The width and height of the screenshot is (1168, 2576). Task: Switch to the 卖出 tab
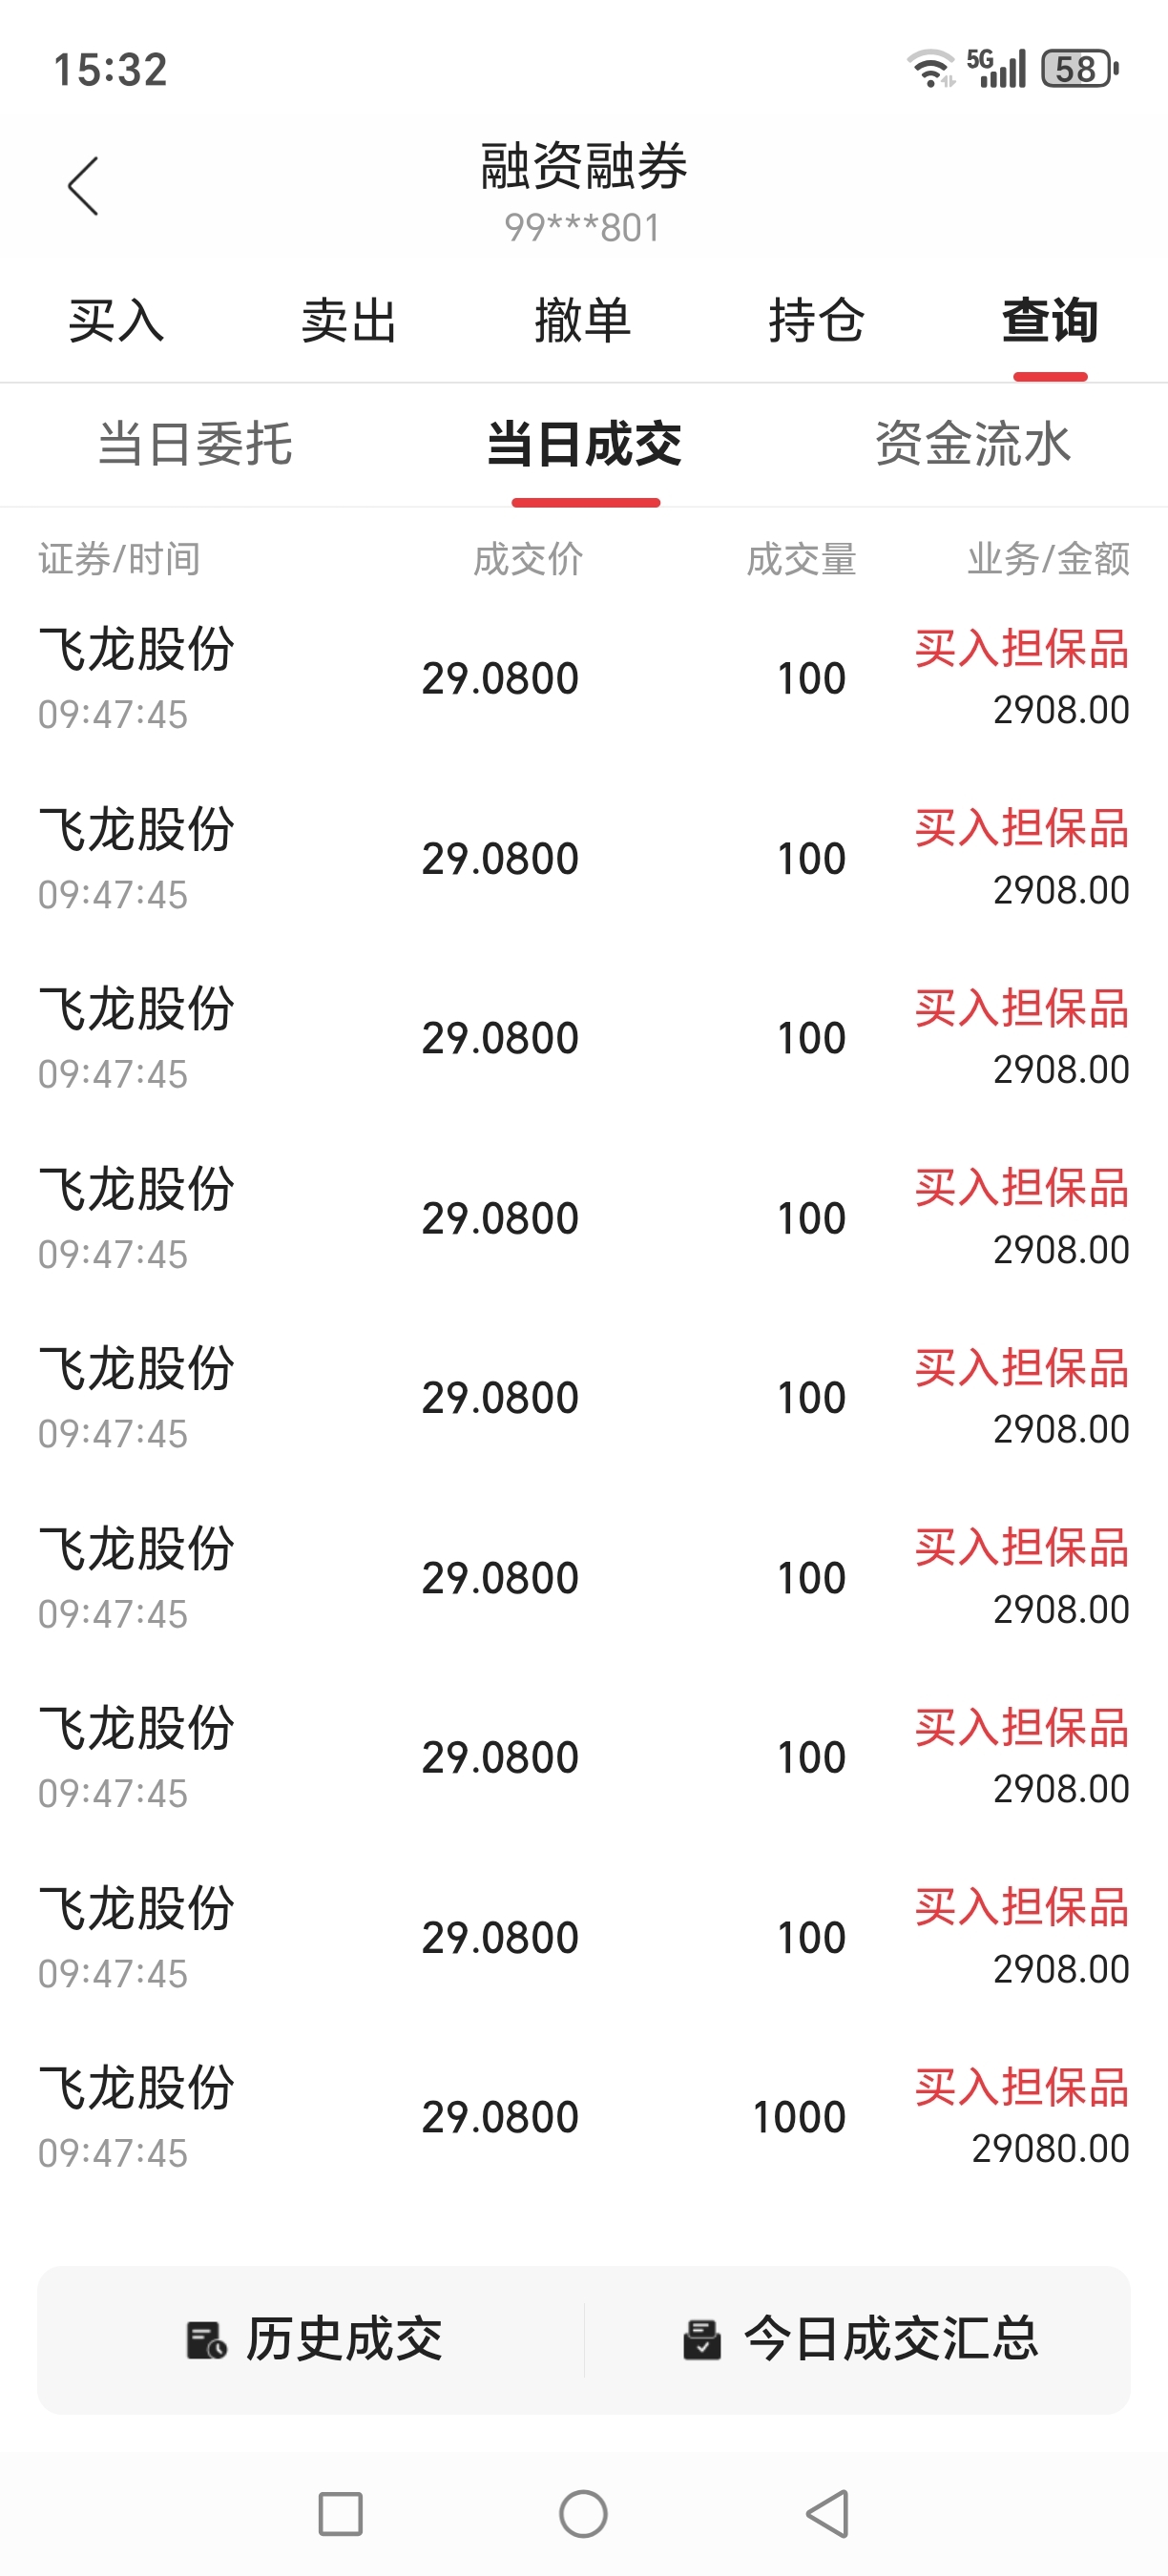point(350,321)
